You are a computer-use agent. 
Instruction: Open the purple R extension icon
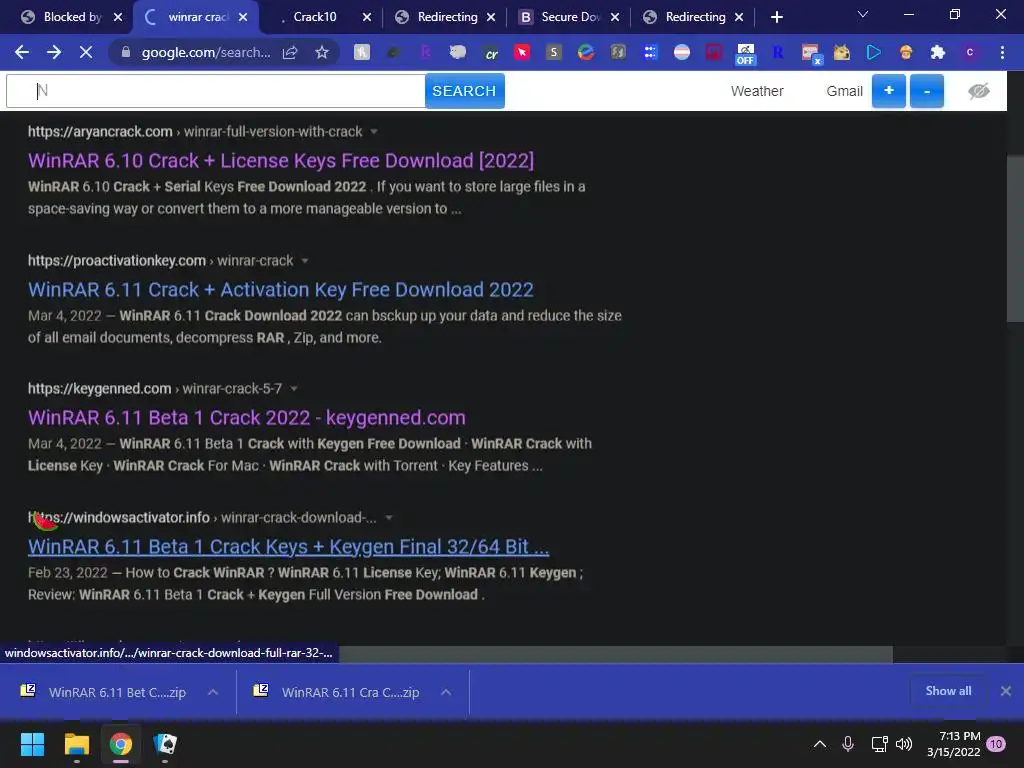426,52
